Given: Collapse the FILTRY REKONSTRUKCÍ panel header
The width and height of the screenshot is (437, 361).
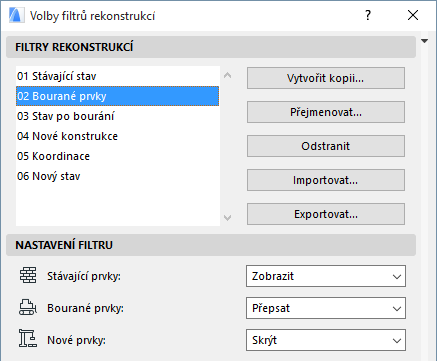Looking at the screenshot, I should (211, 47).
